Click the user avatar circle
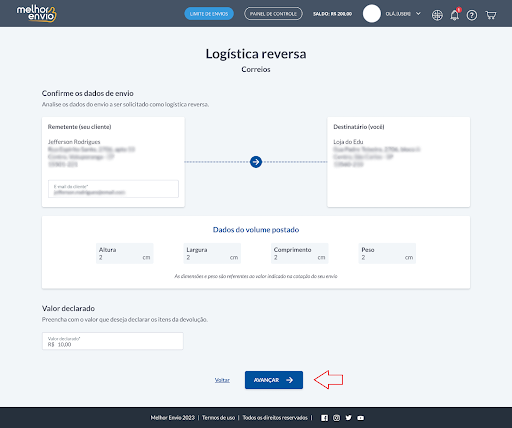This screenshot has height=428, width=512. coord(372,14)
